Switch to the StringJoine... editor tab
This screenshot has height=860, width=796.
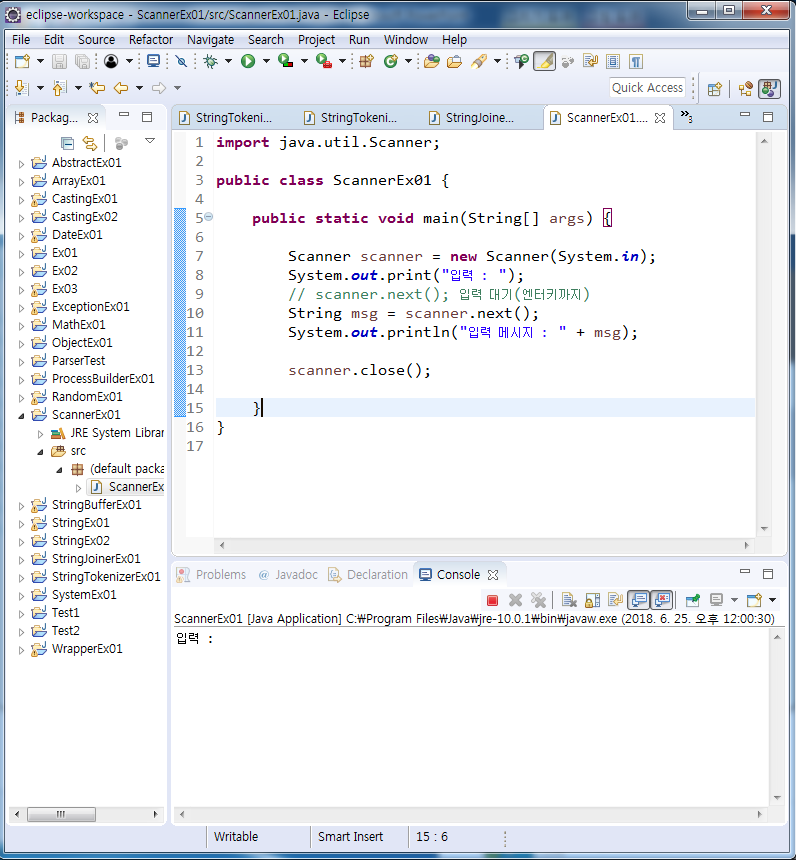pos(472,118)
